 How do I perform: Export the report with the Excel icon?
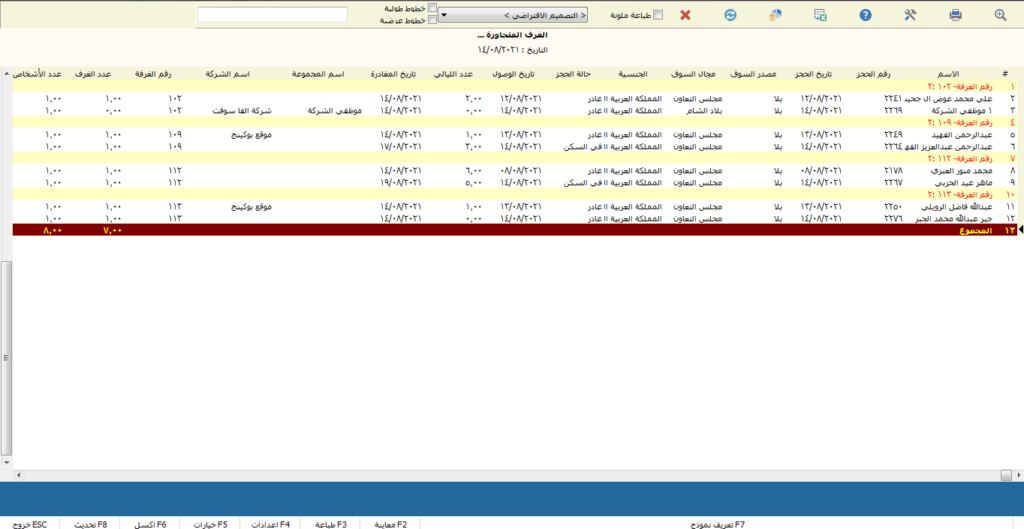coord(820,15)
